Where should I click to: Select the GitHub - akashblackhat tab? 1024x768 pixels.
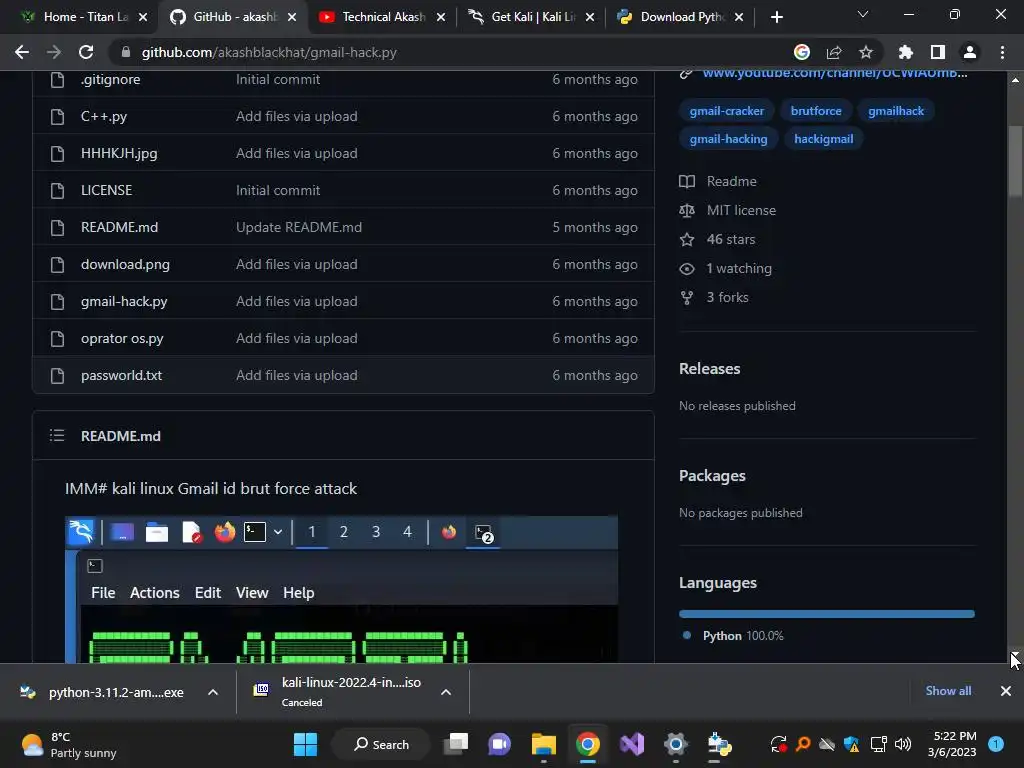[234, 17]
